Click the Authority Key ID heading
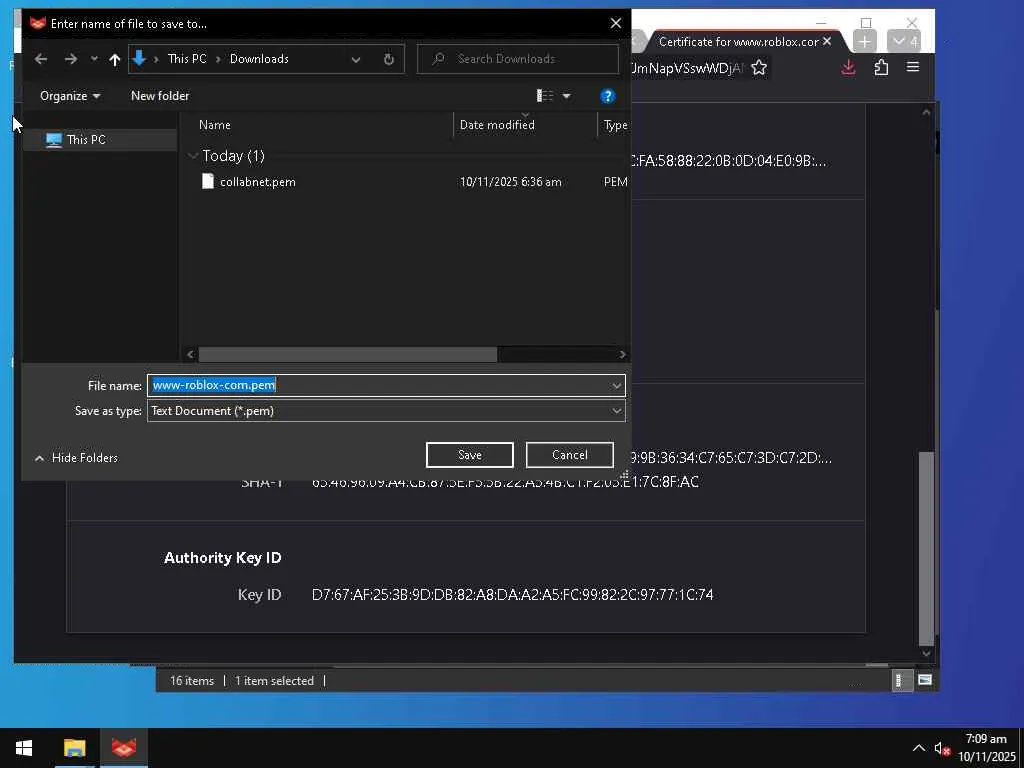Image resolution: width=1024 pixels, height=768 pixels. pos(223,558)
